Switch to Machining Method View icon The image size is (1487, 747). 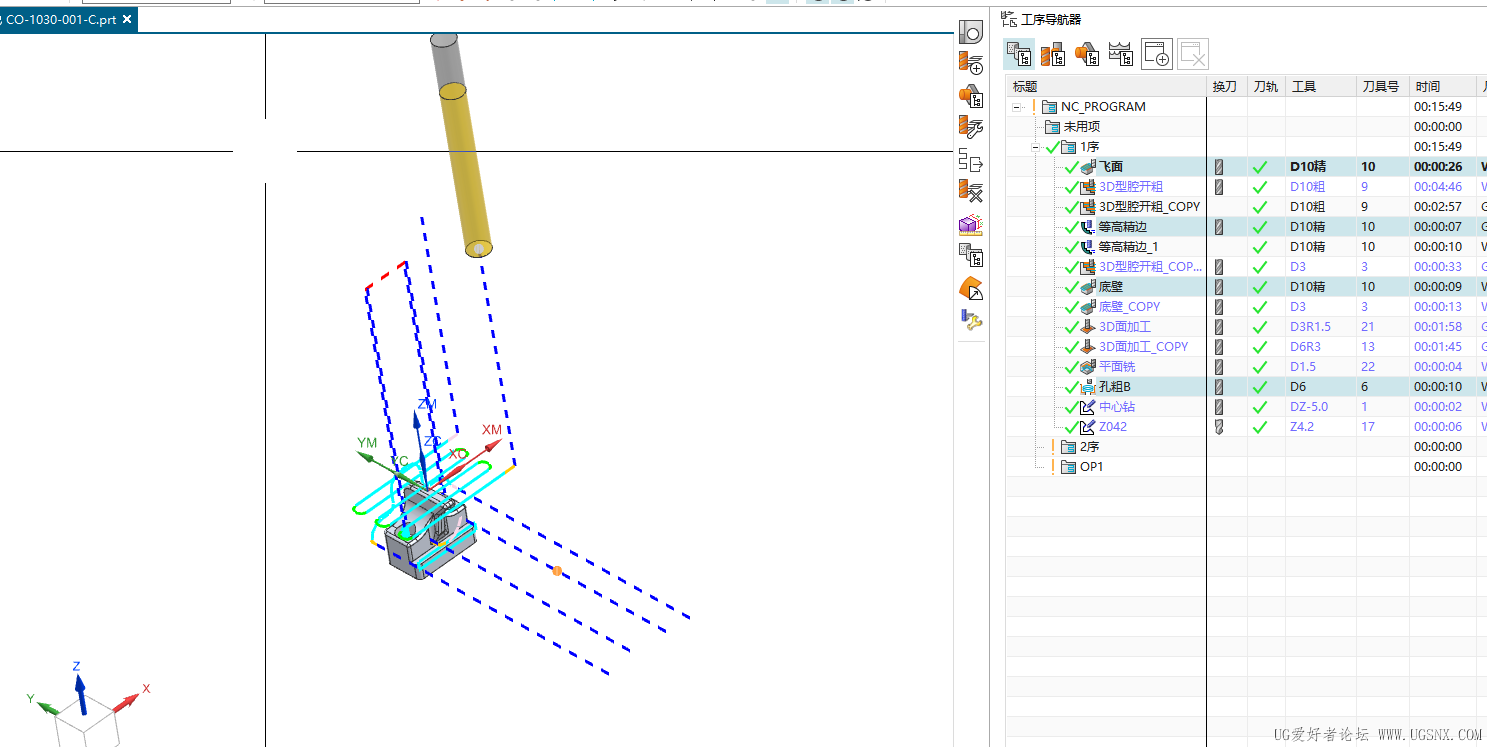[x=1121, y=54]
